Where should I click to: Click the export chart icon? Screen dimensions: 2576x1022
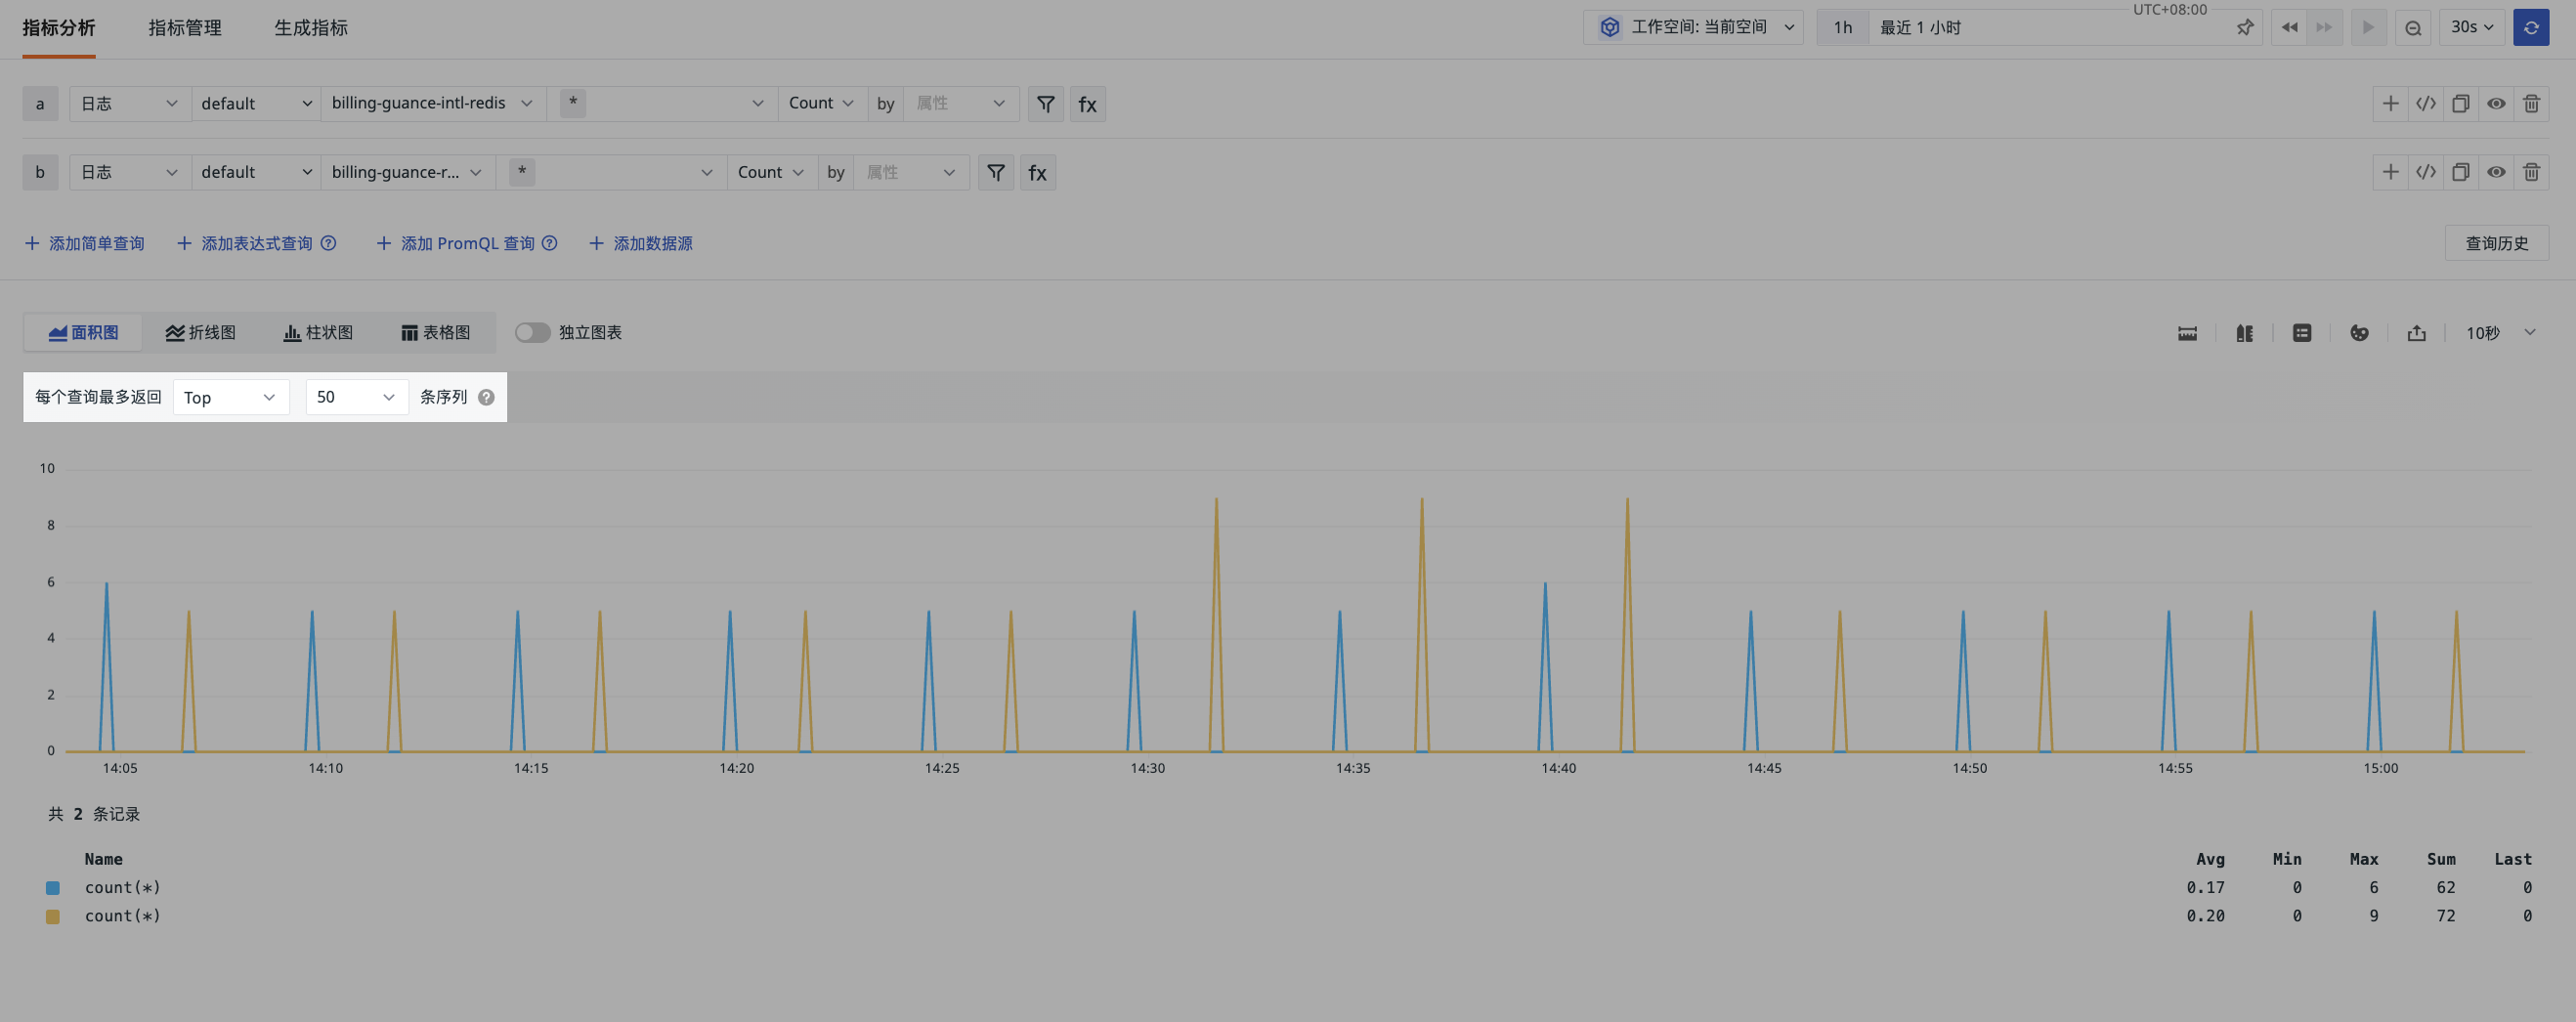coord(2416,333)
